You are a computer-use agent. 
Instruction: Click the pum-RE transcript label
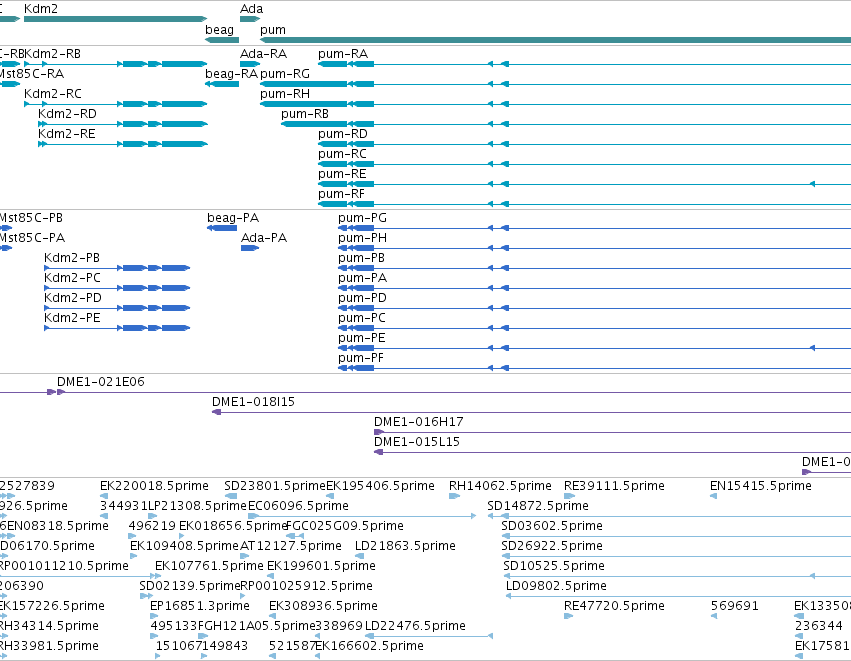[x=342, y=174]
